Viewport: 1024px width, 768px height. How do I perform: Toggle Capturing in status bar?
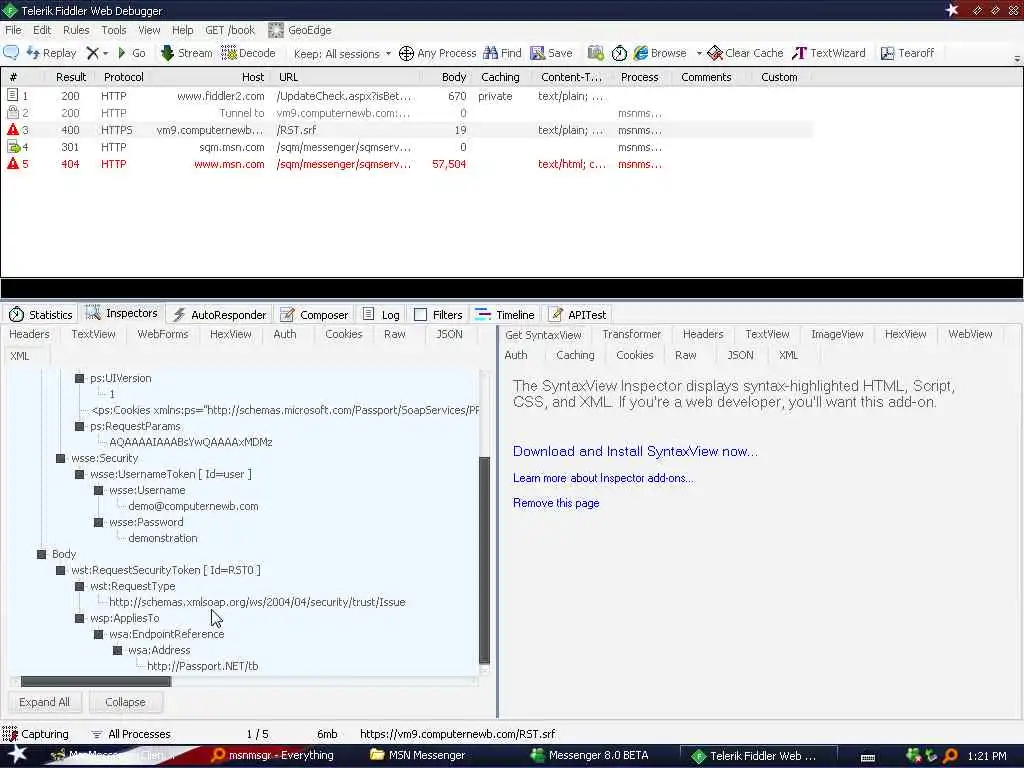click(x=35, y=734)
